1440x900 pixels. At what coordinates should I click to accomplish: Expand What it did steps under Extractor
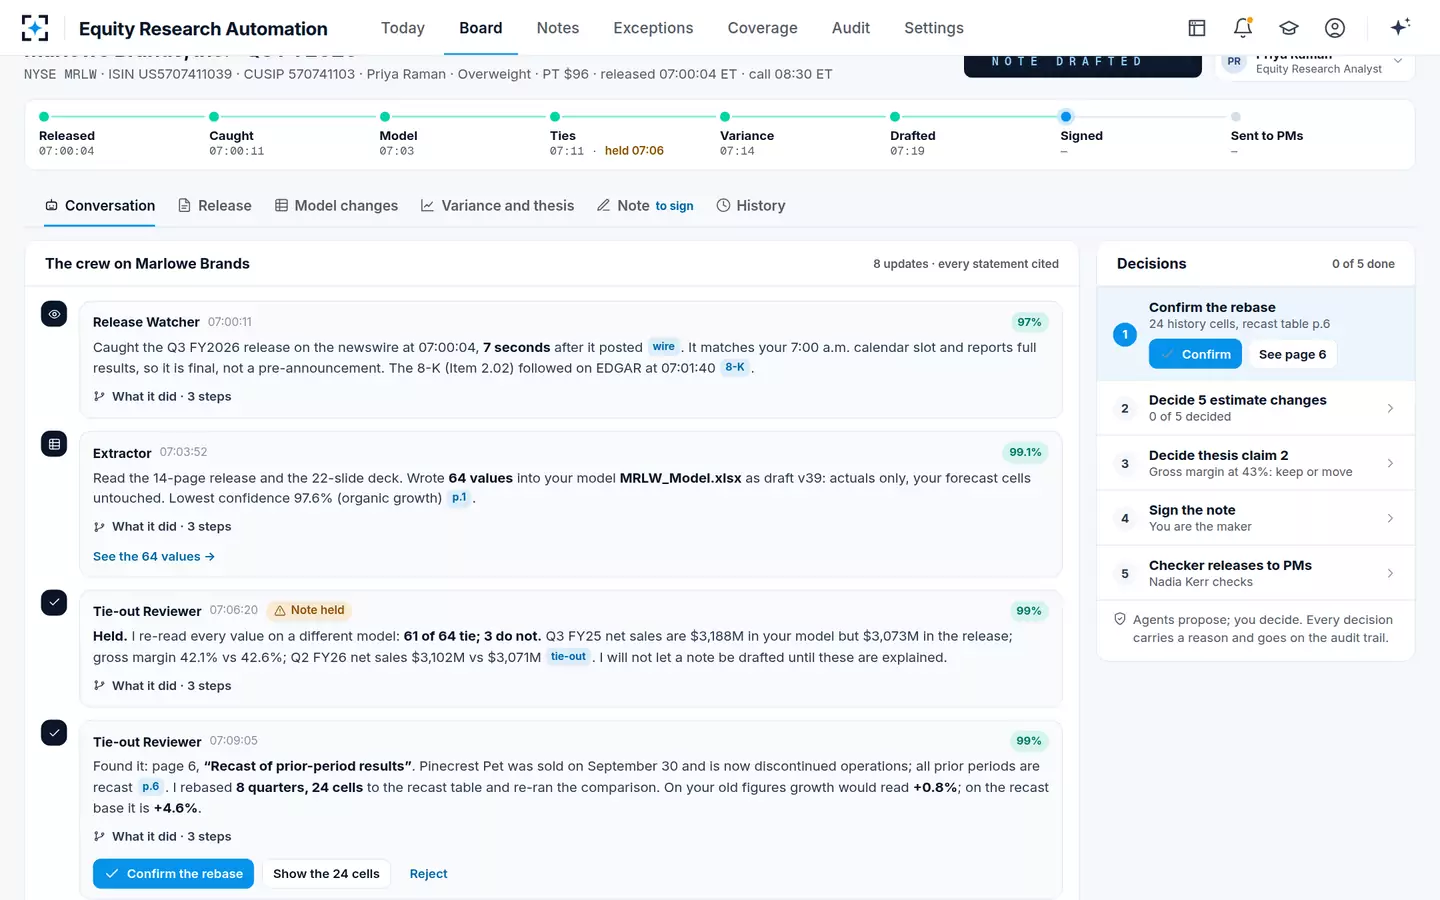162,526
